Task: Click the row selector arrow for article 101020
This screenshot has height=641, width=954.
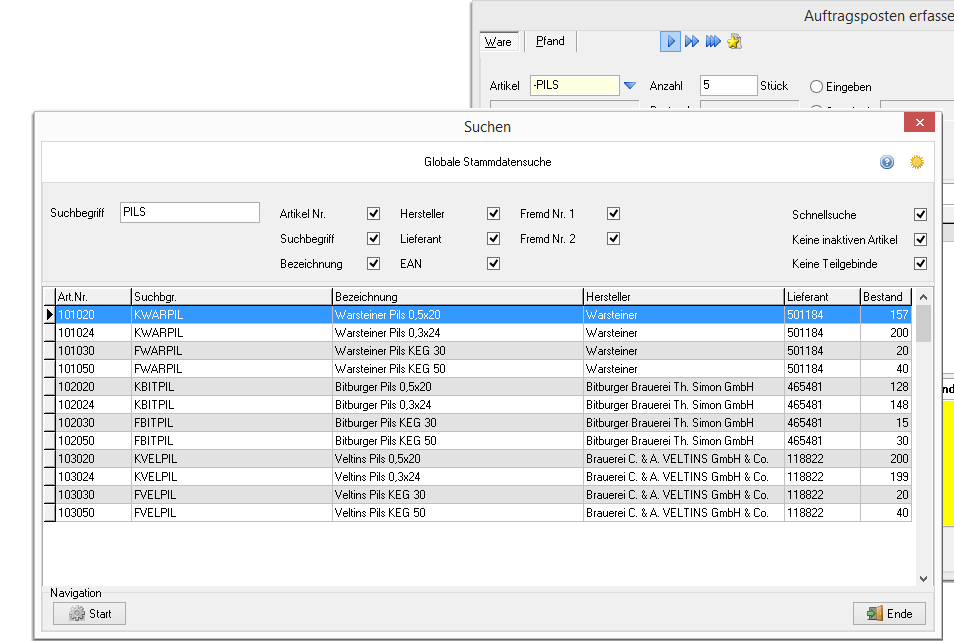Action: (x=49, y=314)
